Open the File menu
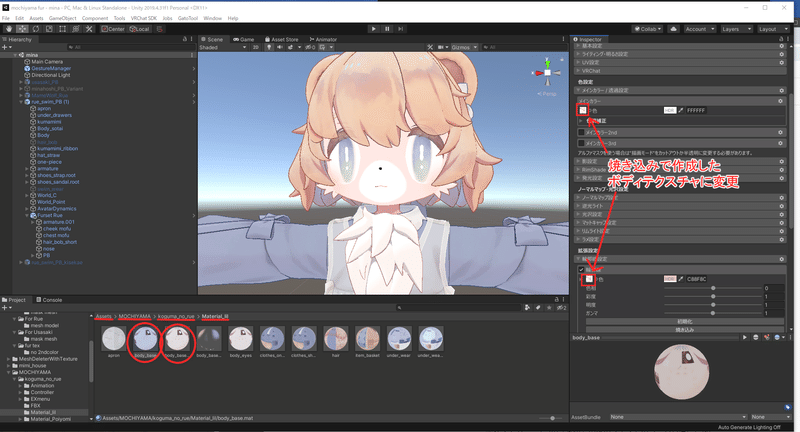Viewport: 800px width, 432px height. [x=6, y=18]
